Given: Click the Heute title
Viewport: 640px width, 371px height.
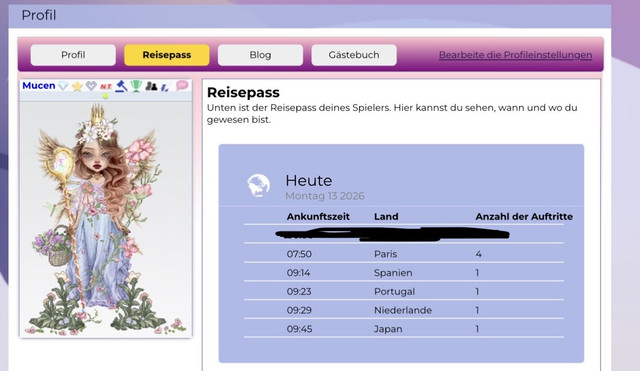Looking at the screenshot, I should 309,180.
